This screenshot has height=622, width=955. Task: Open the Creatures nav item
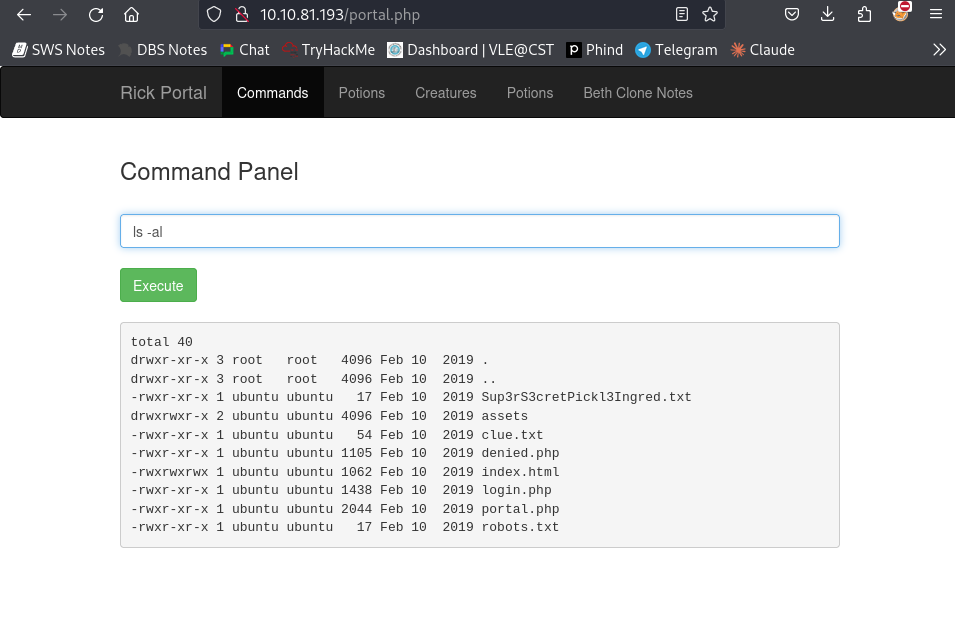[446, 93]
